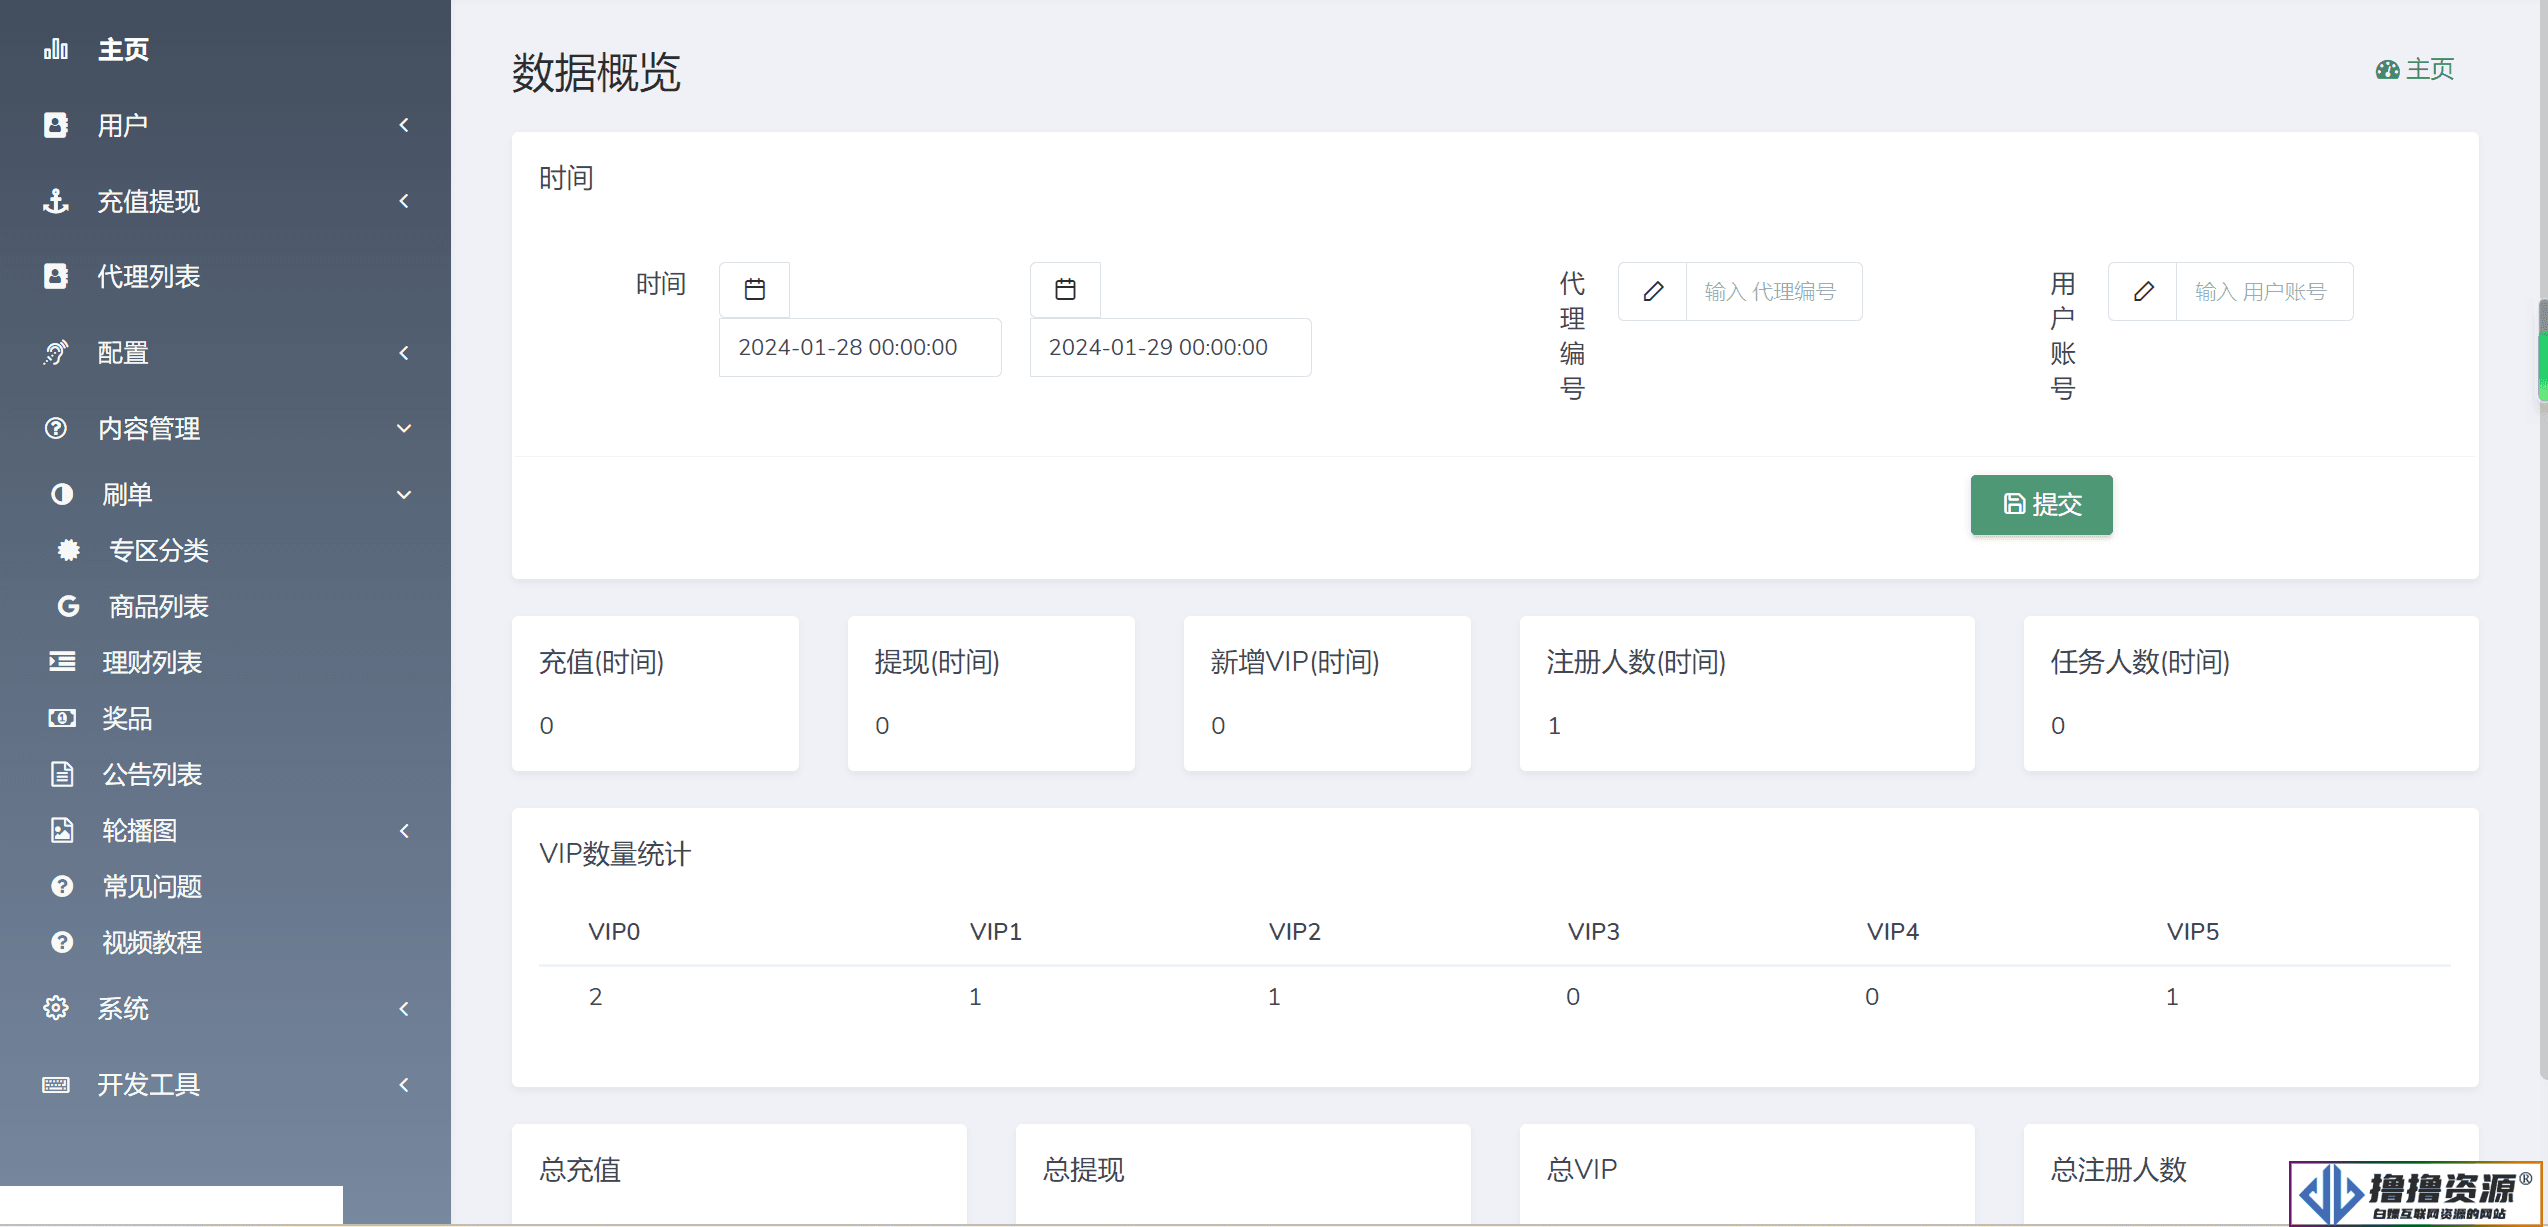Viewport: 2548px width, 1227px height.
Task: Click the half-circle icon beside 刷单
Action: pos(62,494)
